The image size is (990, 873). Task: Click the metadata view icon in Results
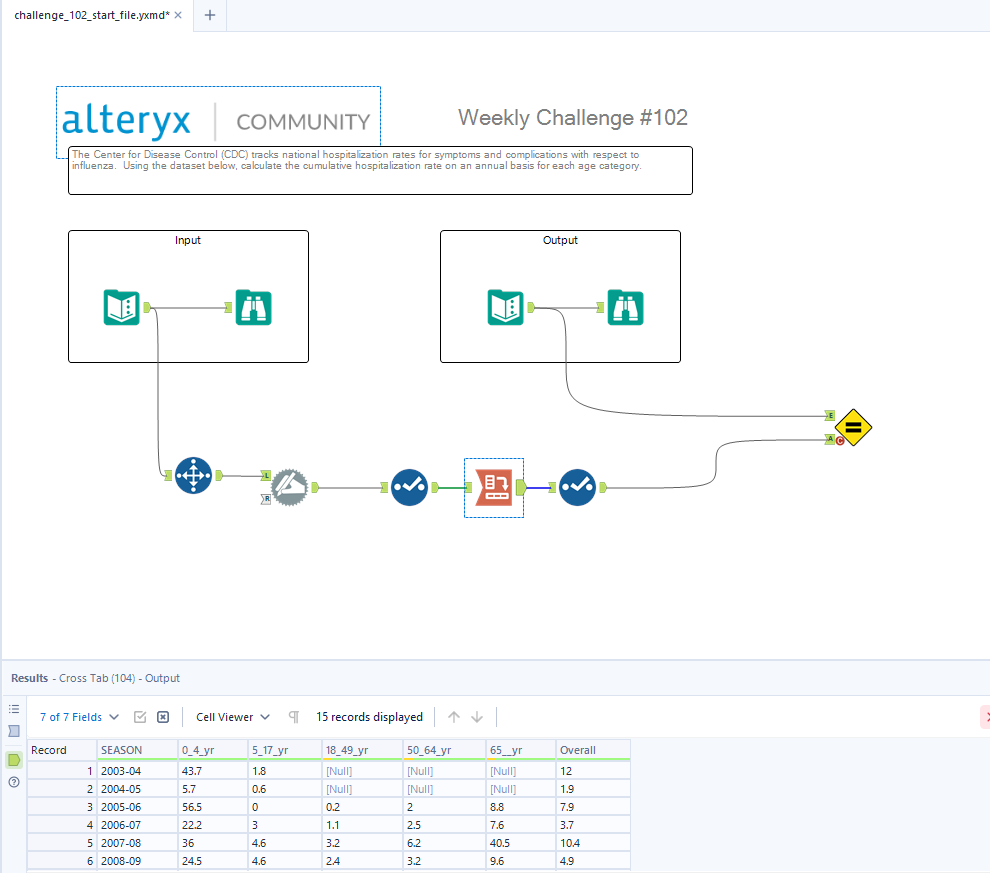[x=14, y=731]
